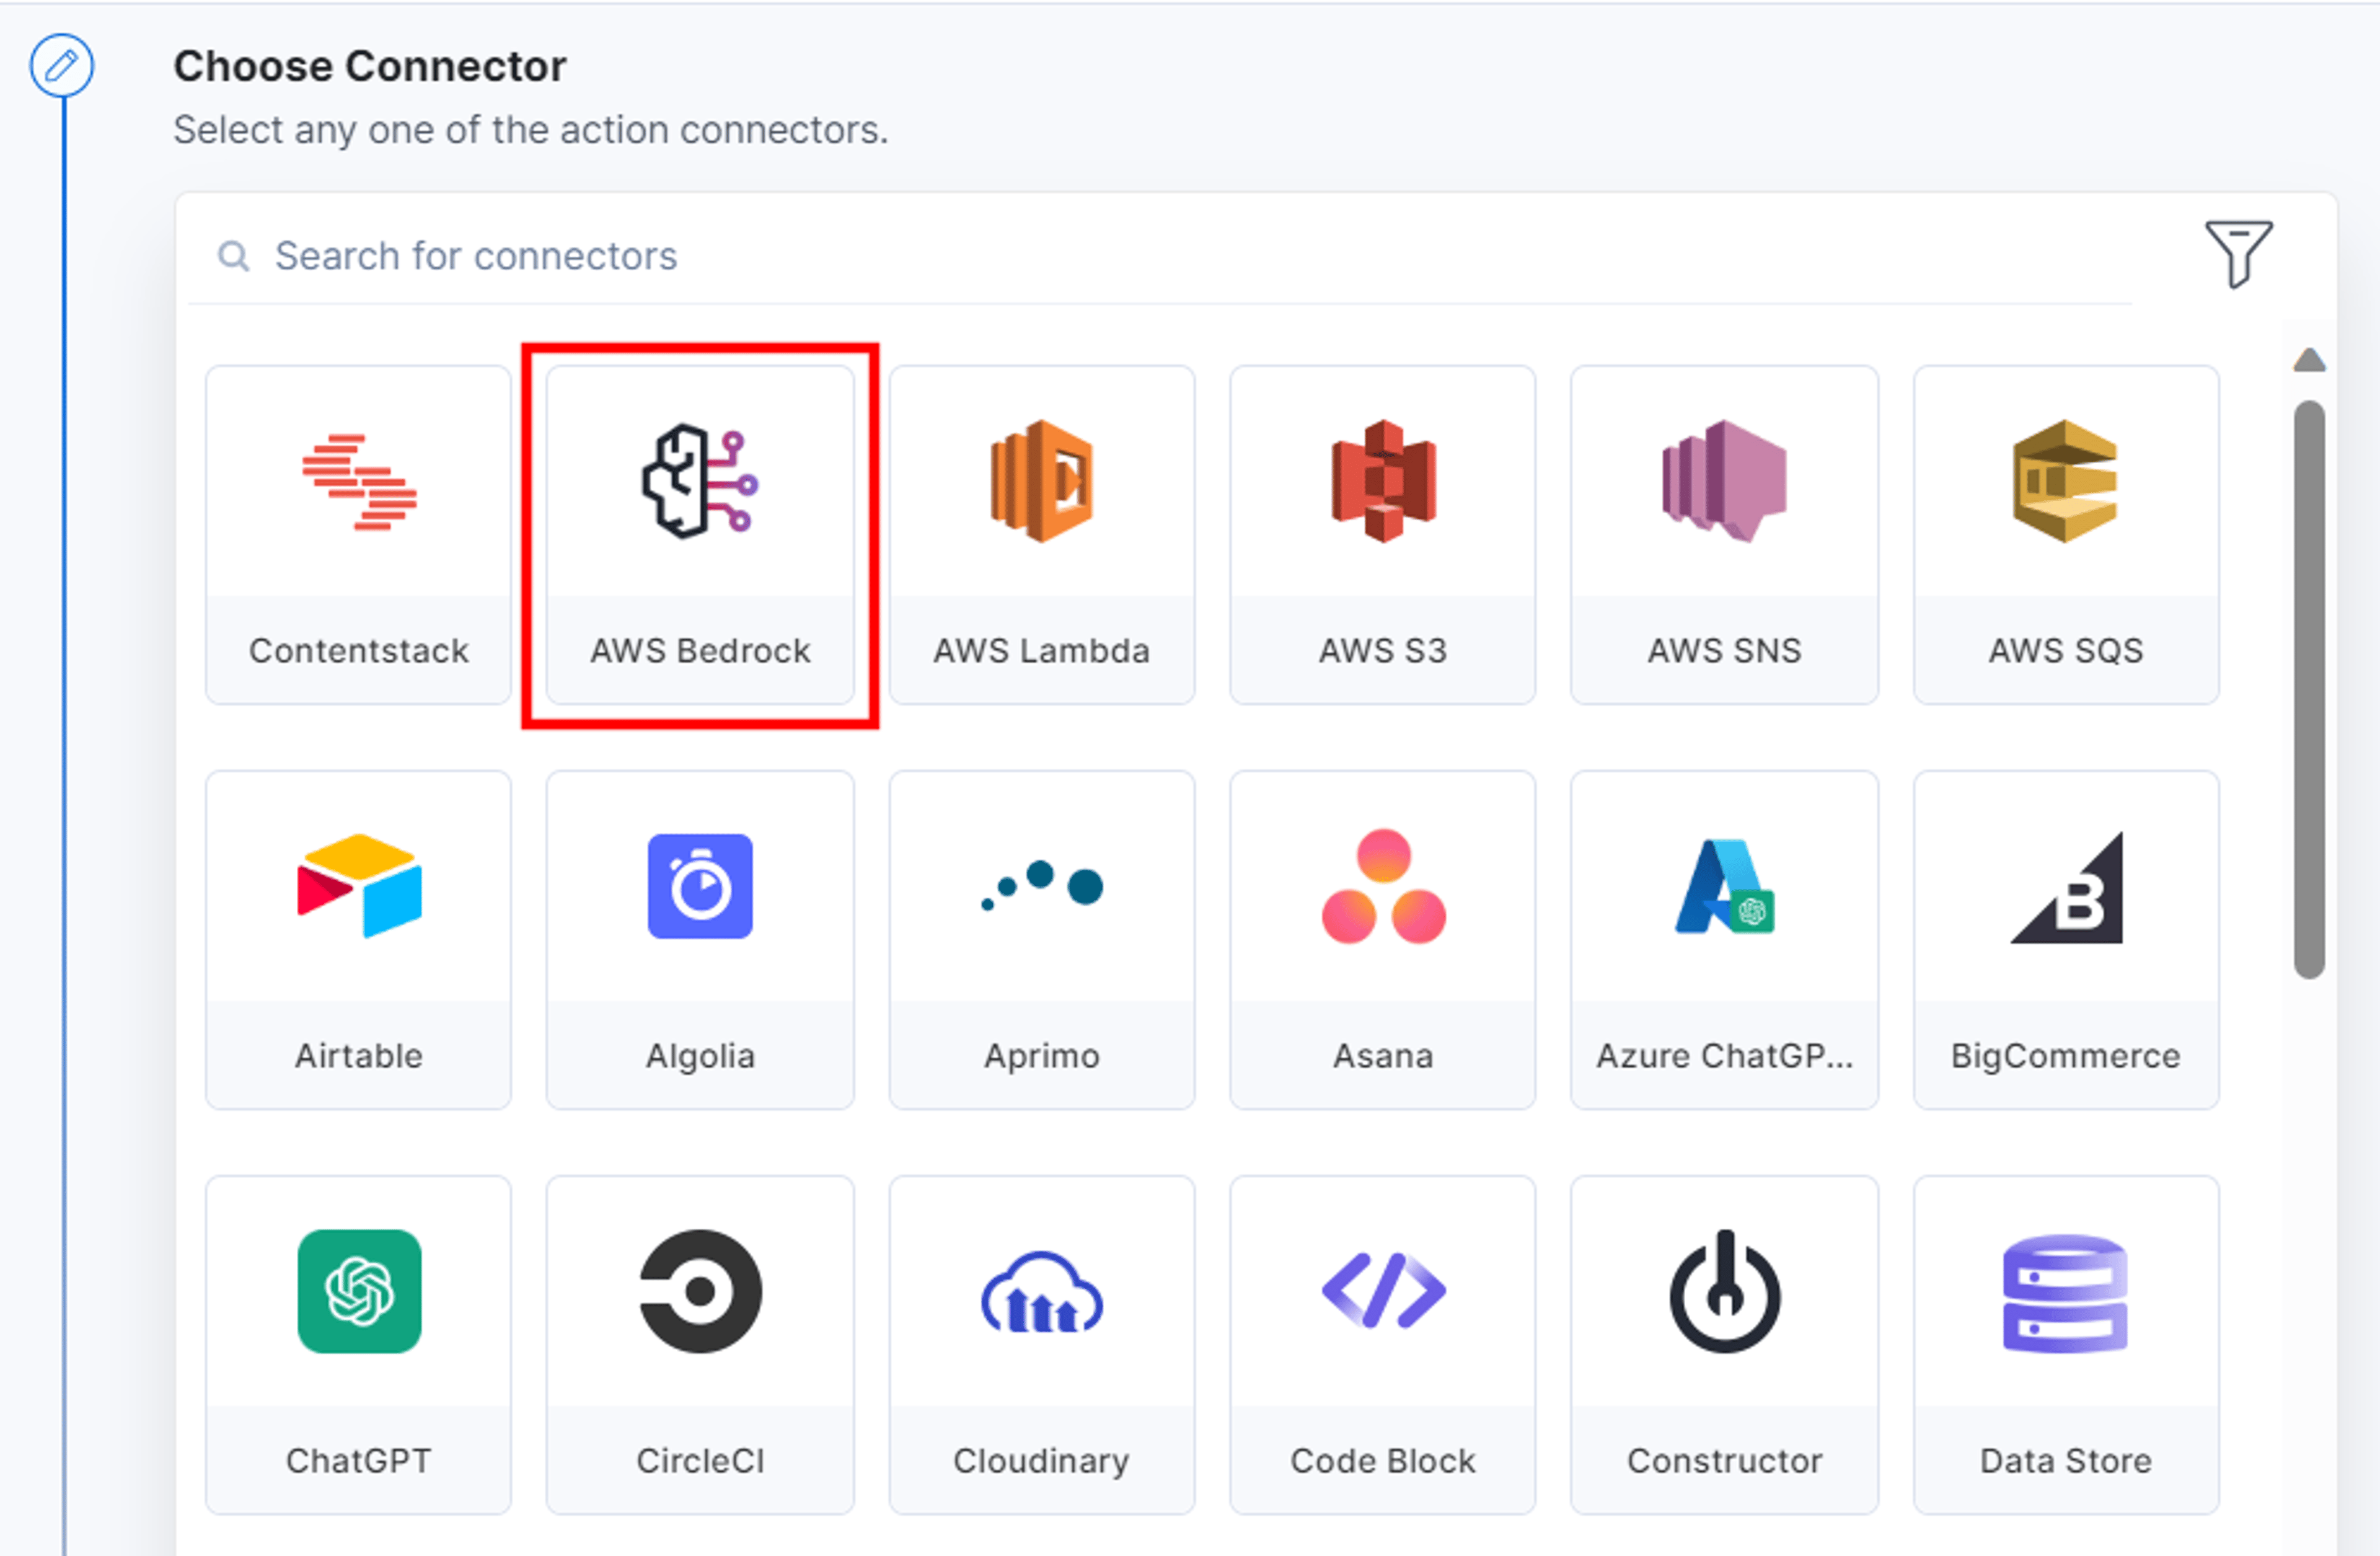Choose the Contentstack connector tile
Image resolution: width=2380 pixels, height=1556 pixels.
(x=358, y=535)
